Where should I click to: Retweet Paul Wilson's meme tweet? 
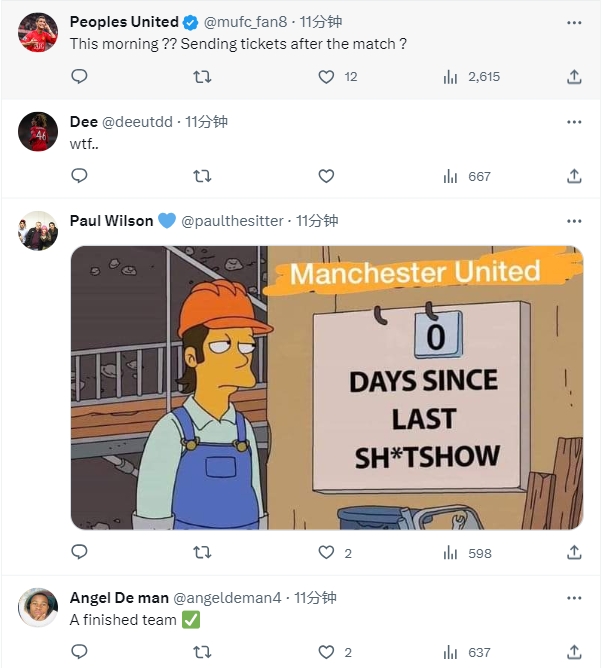point(202,553)
